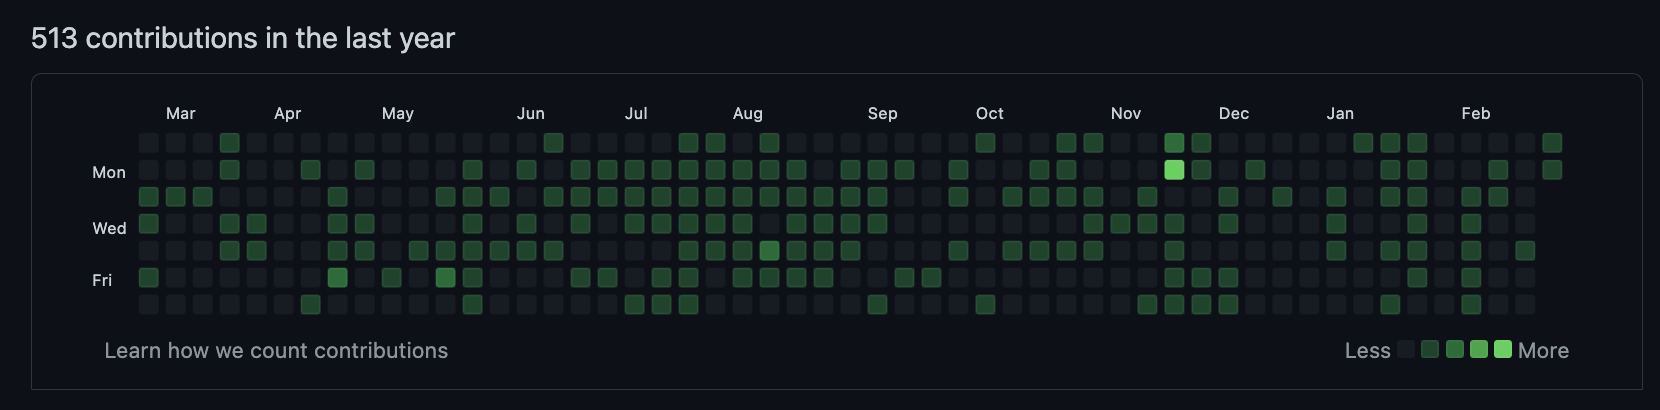Select the Monday cell in the final week column
This screenshot has width=1660, height=410.
click(1552, 170)
